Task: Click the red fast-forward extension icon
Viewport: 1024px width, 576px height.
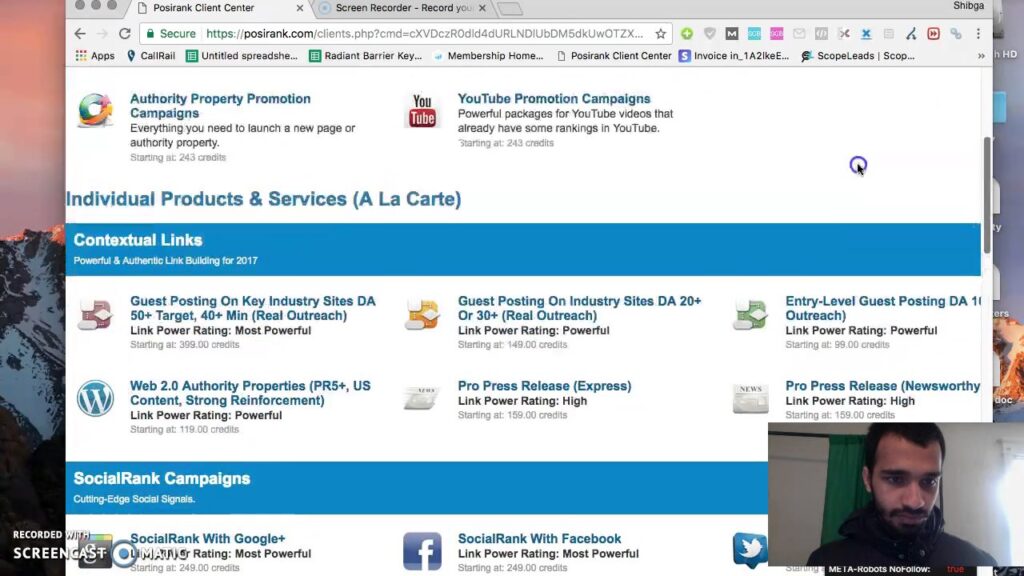Action: tap(933, 33)
